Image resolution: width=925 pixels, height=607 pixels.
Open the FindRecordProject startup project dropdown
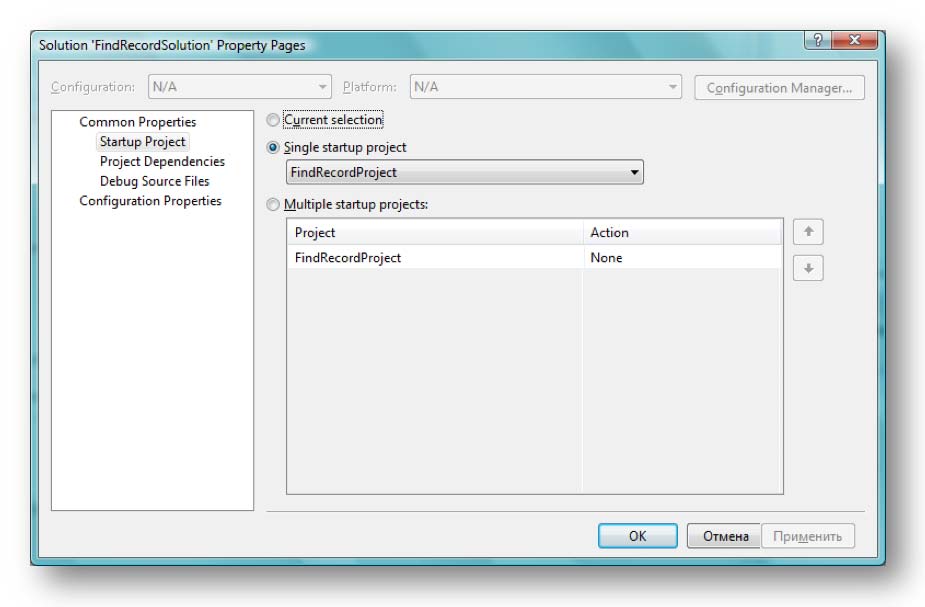tap(464, 172)
